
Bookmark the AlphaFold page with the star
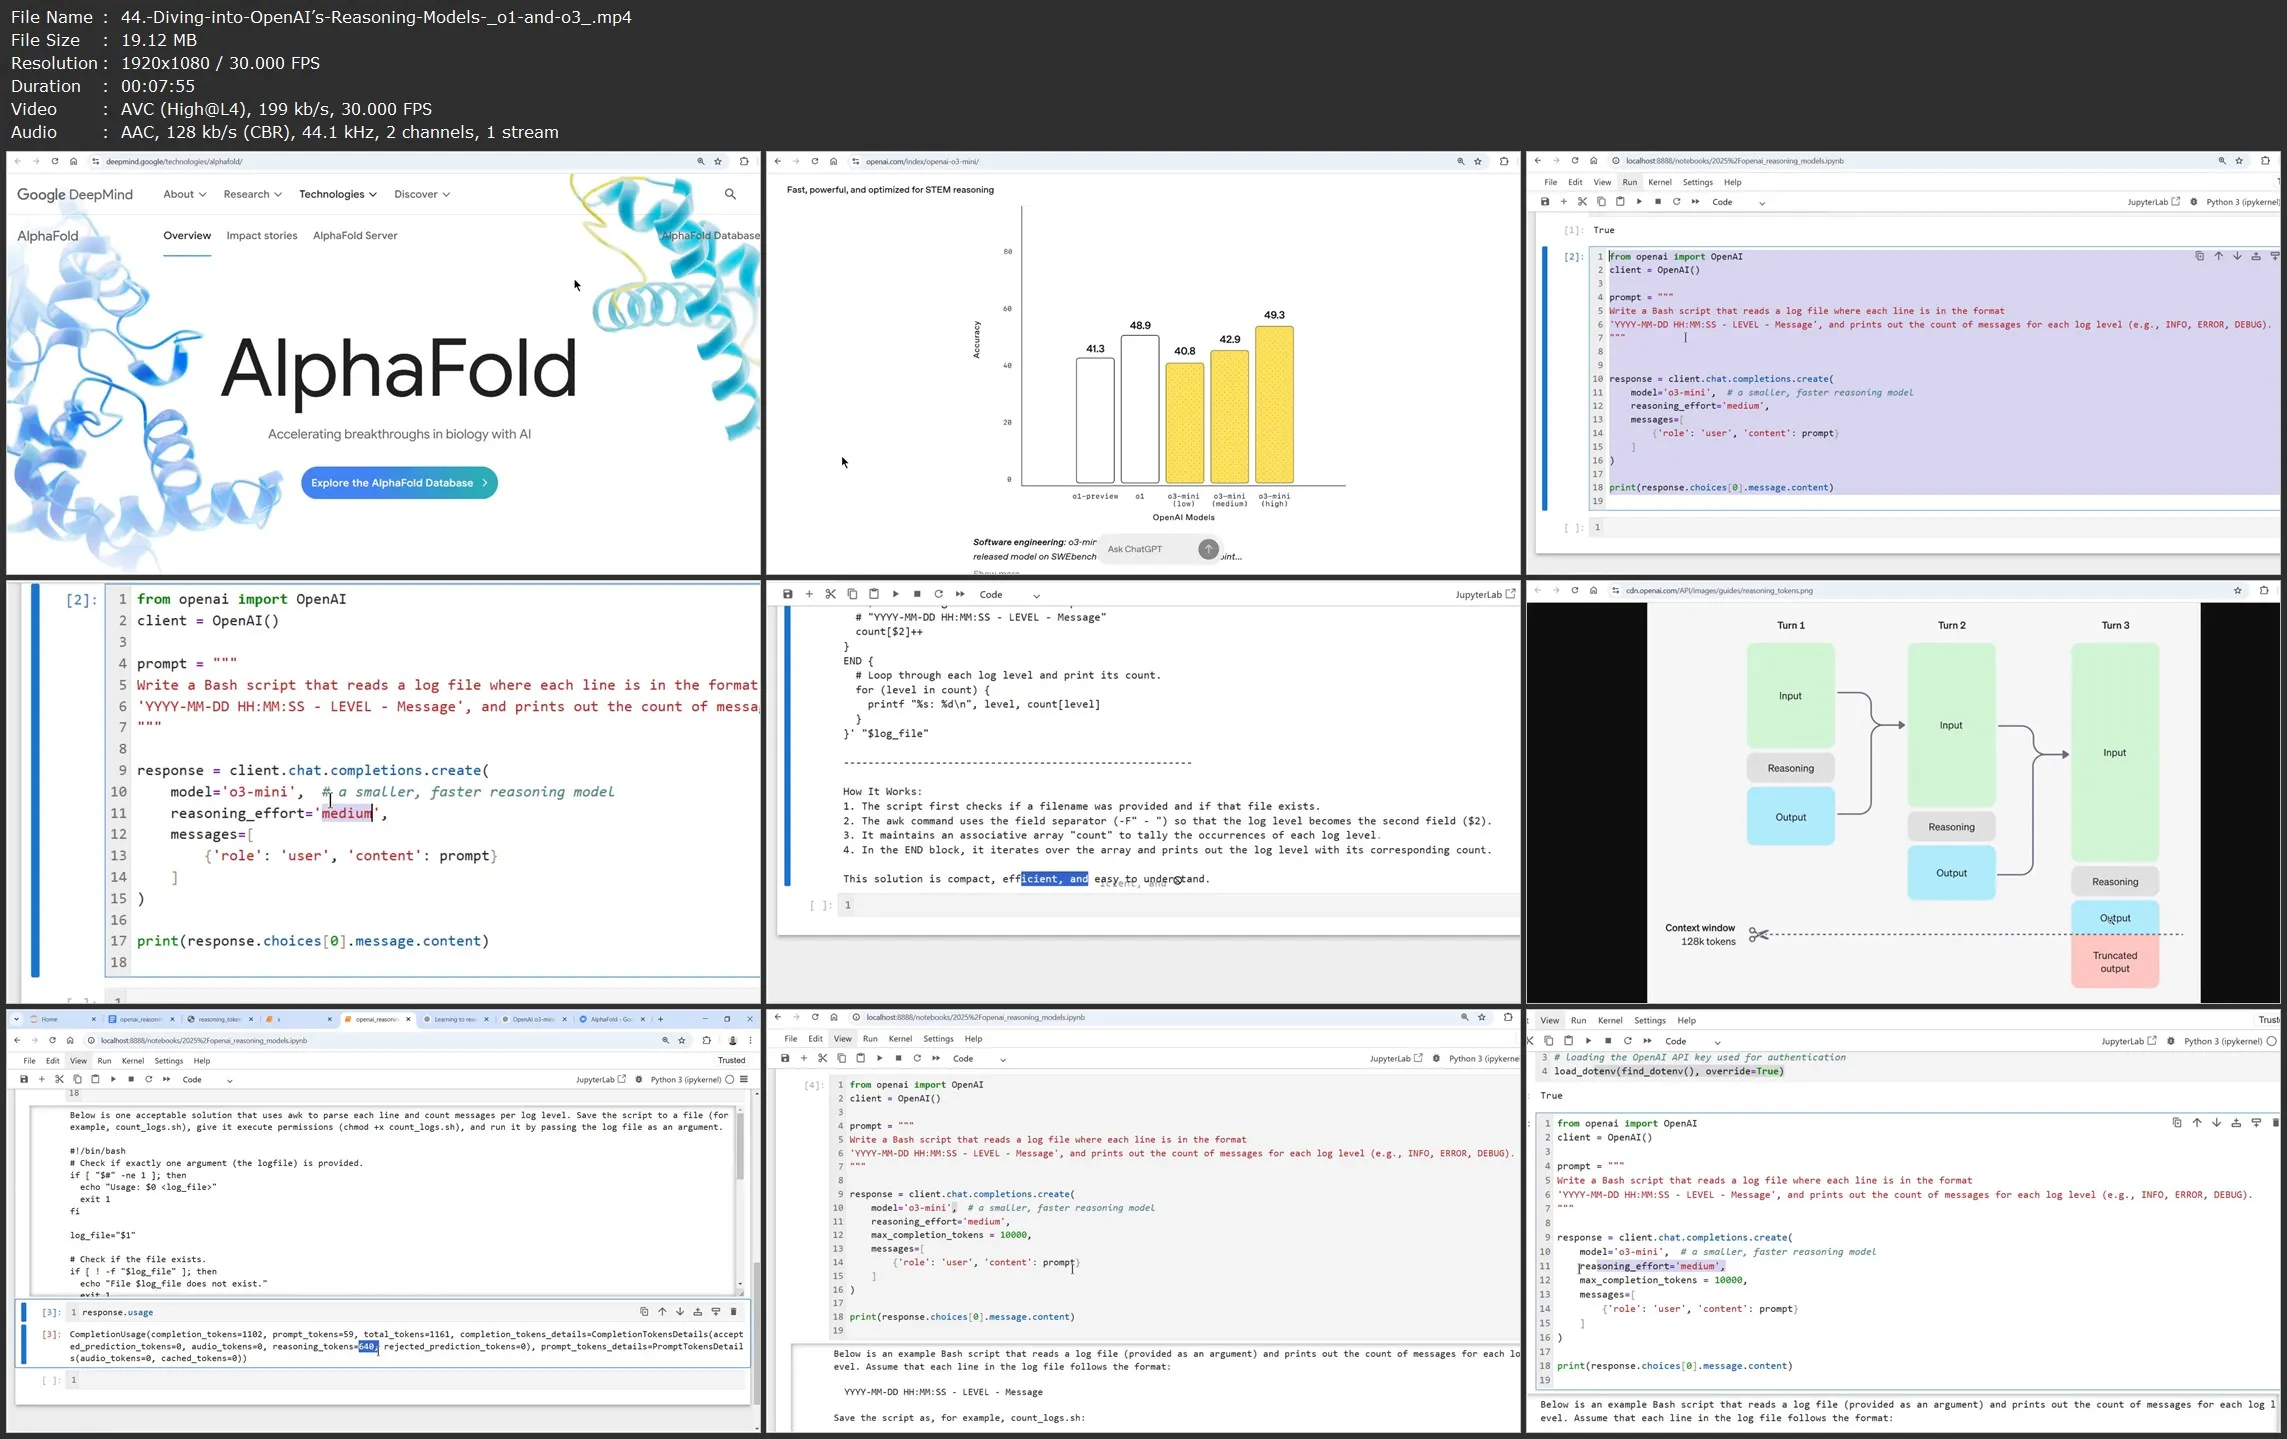718,161
